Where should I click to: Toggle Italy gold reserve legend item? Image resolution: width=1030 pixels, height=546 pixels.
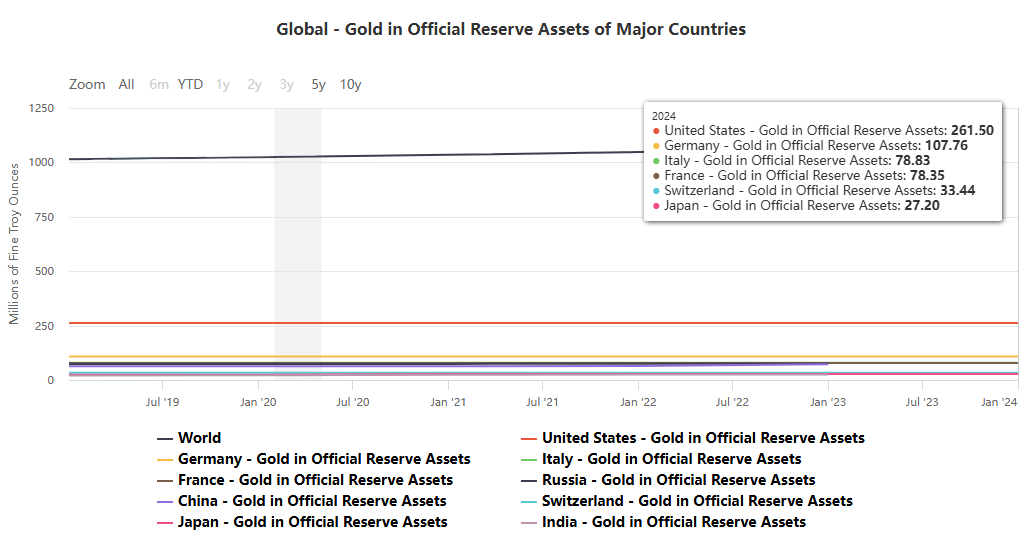671,459
